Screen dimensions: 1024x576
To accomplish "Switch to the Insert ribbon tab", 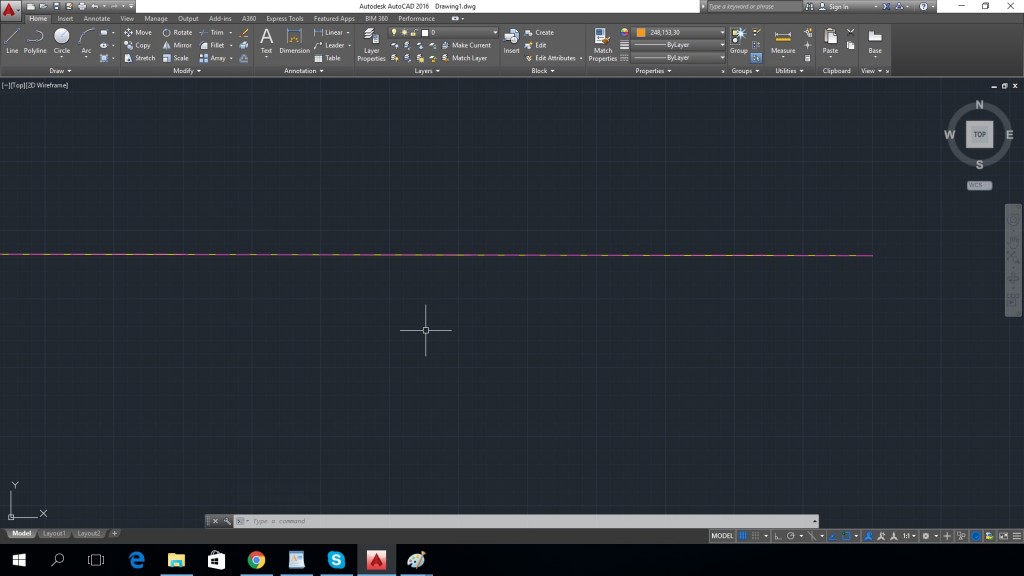I will [x=65, y=19].
